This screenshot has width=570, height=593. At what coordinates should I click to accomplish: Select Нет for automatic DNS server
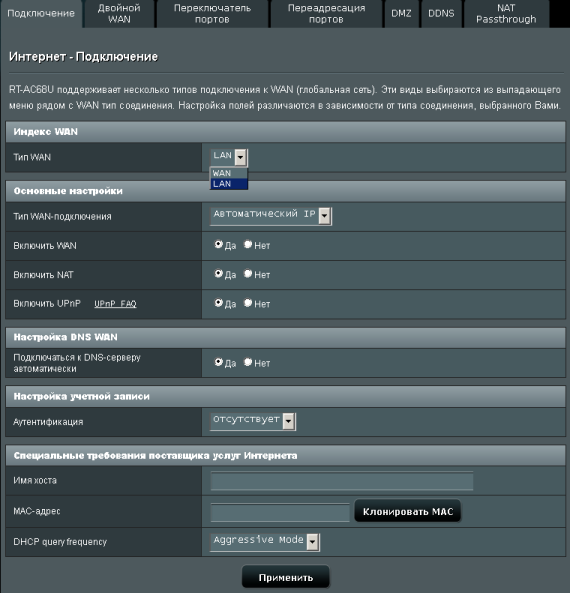248,362
